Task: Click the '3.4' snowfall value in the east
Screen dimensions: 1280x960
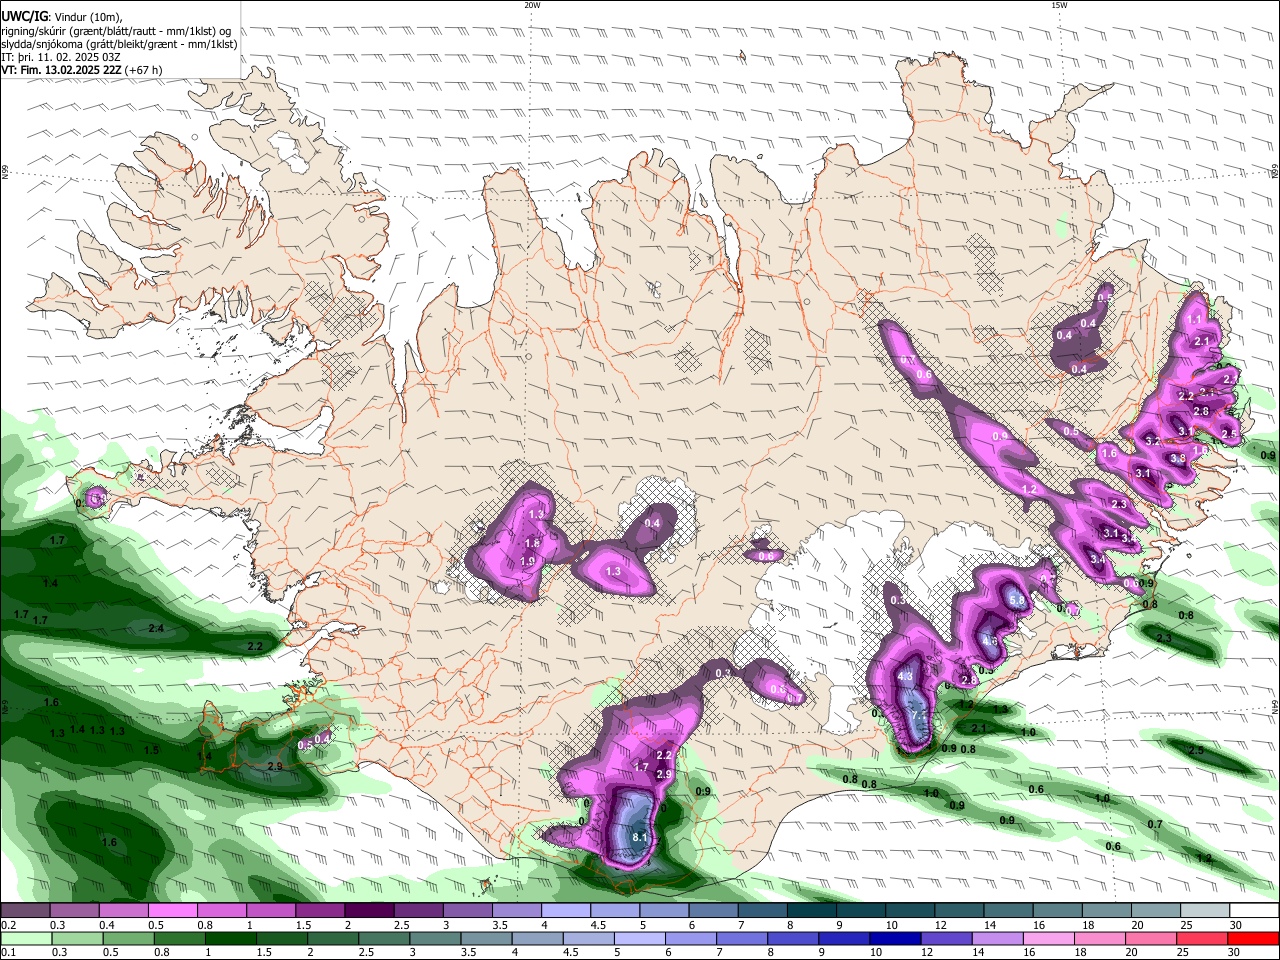Action: (x=1098, y=560)
